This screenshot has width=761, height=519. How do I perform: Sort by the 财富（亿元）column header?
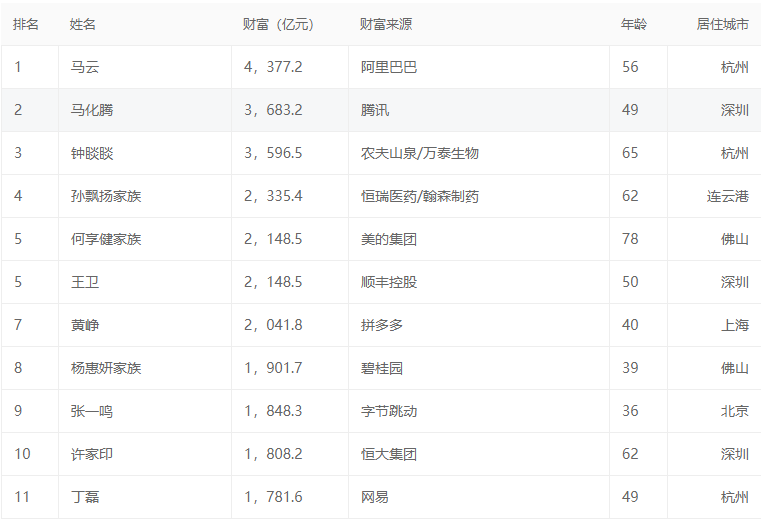[x=279, y=24]
